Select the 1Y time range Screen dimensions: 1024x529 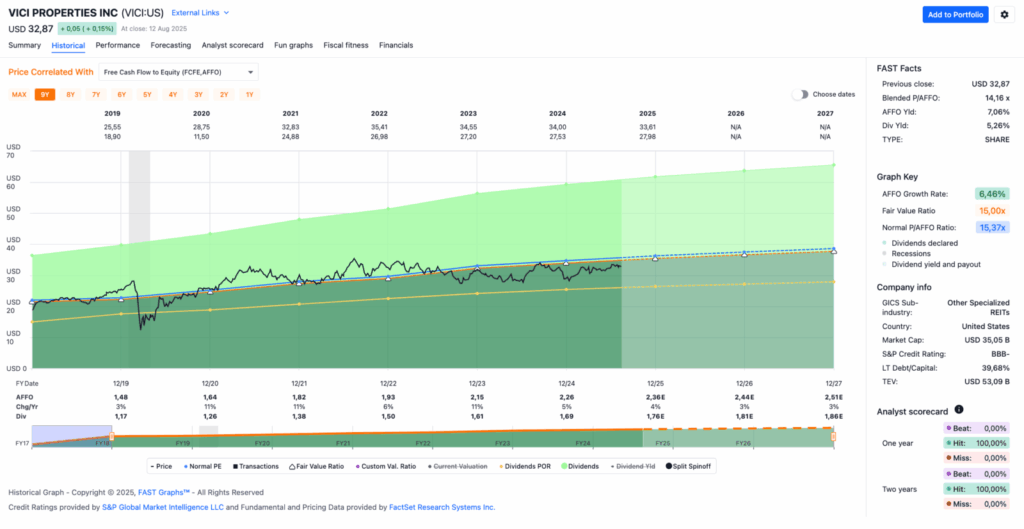click(x=249, y=95)
